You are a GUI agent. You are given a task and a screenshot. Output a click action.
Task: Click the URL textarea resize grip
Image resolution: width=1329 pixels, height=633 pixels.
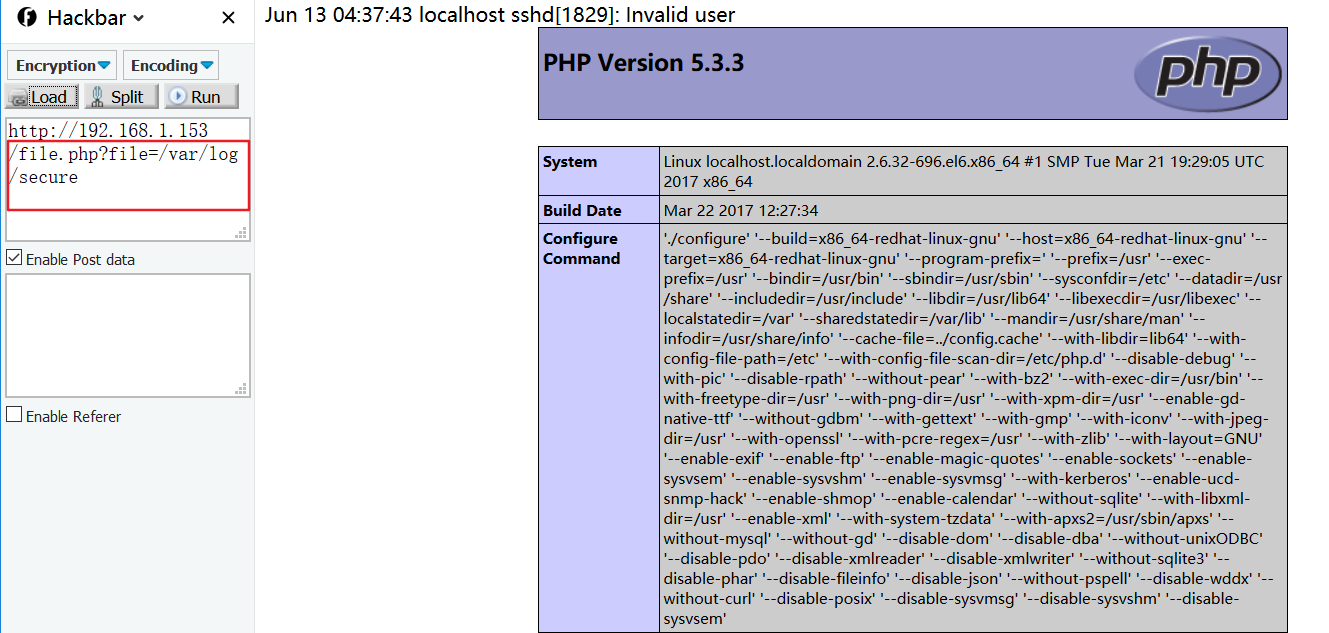[241, 232]
